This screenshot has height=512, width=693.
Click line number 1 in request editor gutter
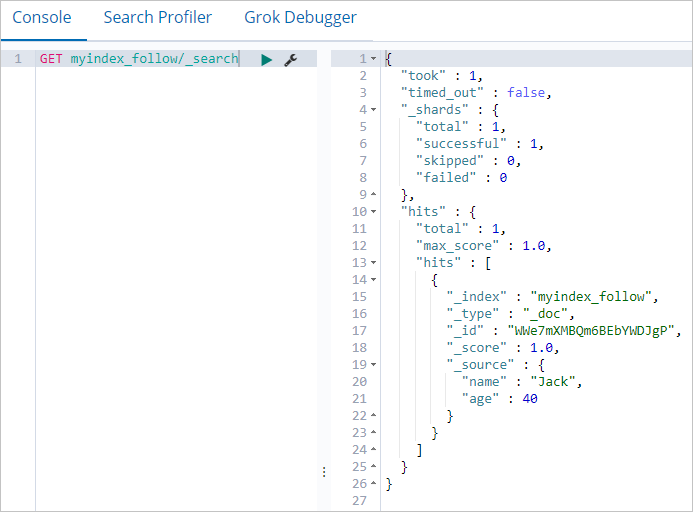point(18,58)
